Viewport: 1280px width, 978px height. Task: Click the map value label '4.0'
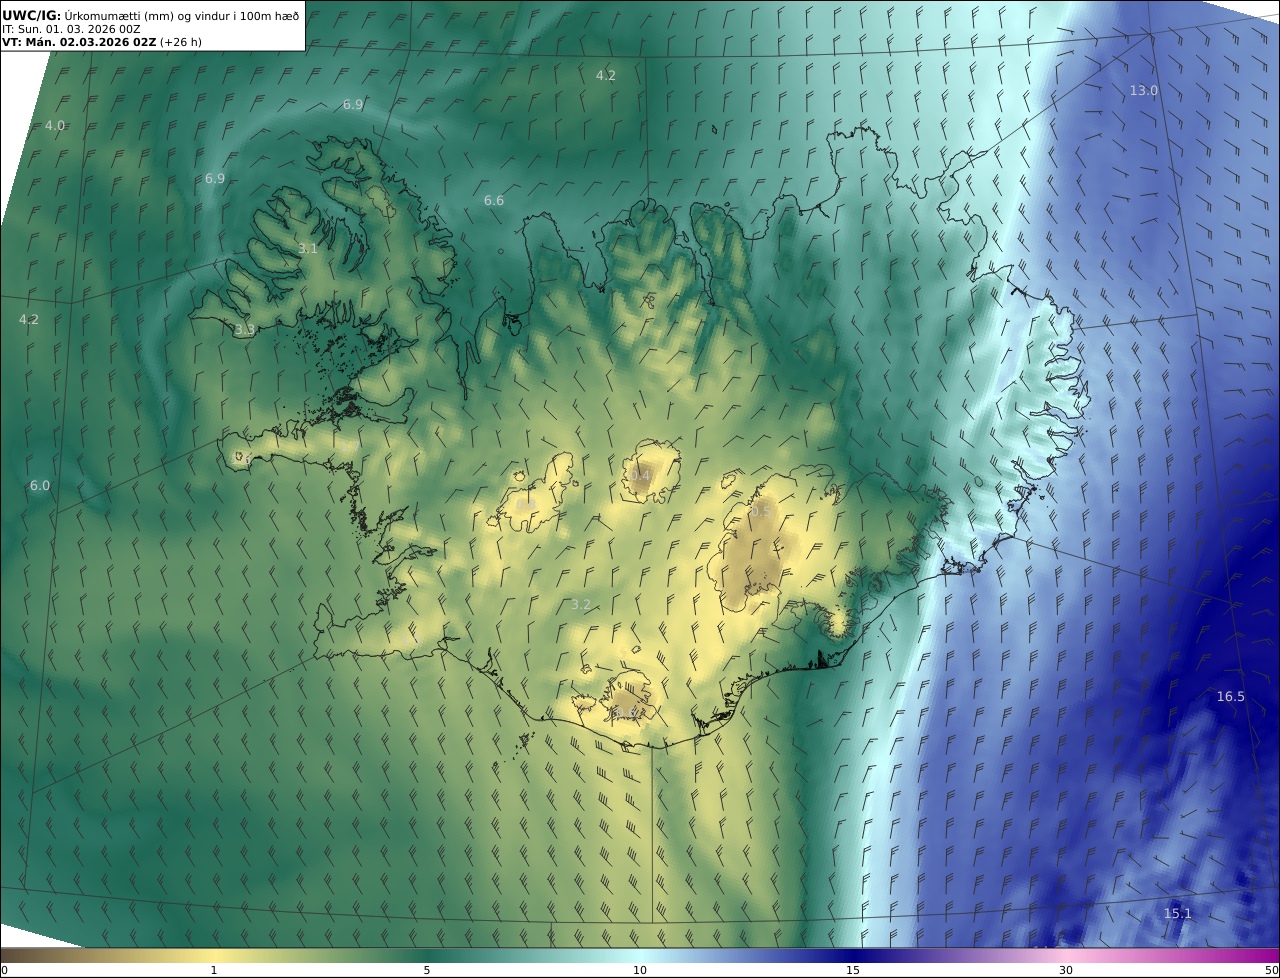(x=55, y=126)
